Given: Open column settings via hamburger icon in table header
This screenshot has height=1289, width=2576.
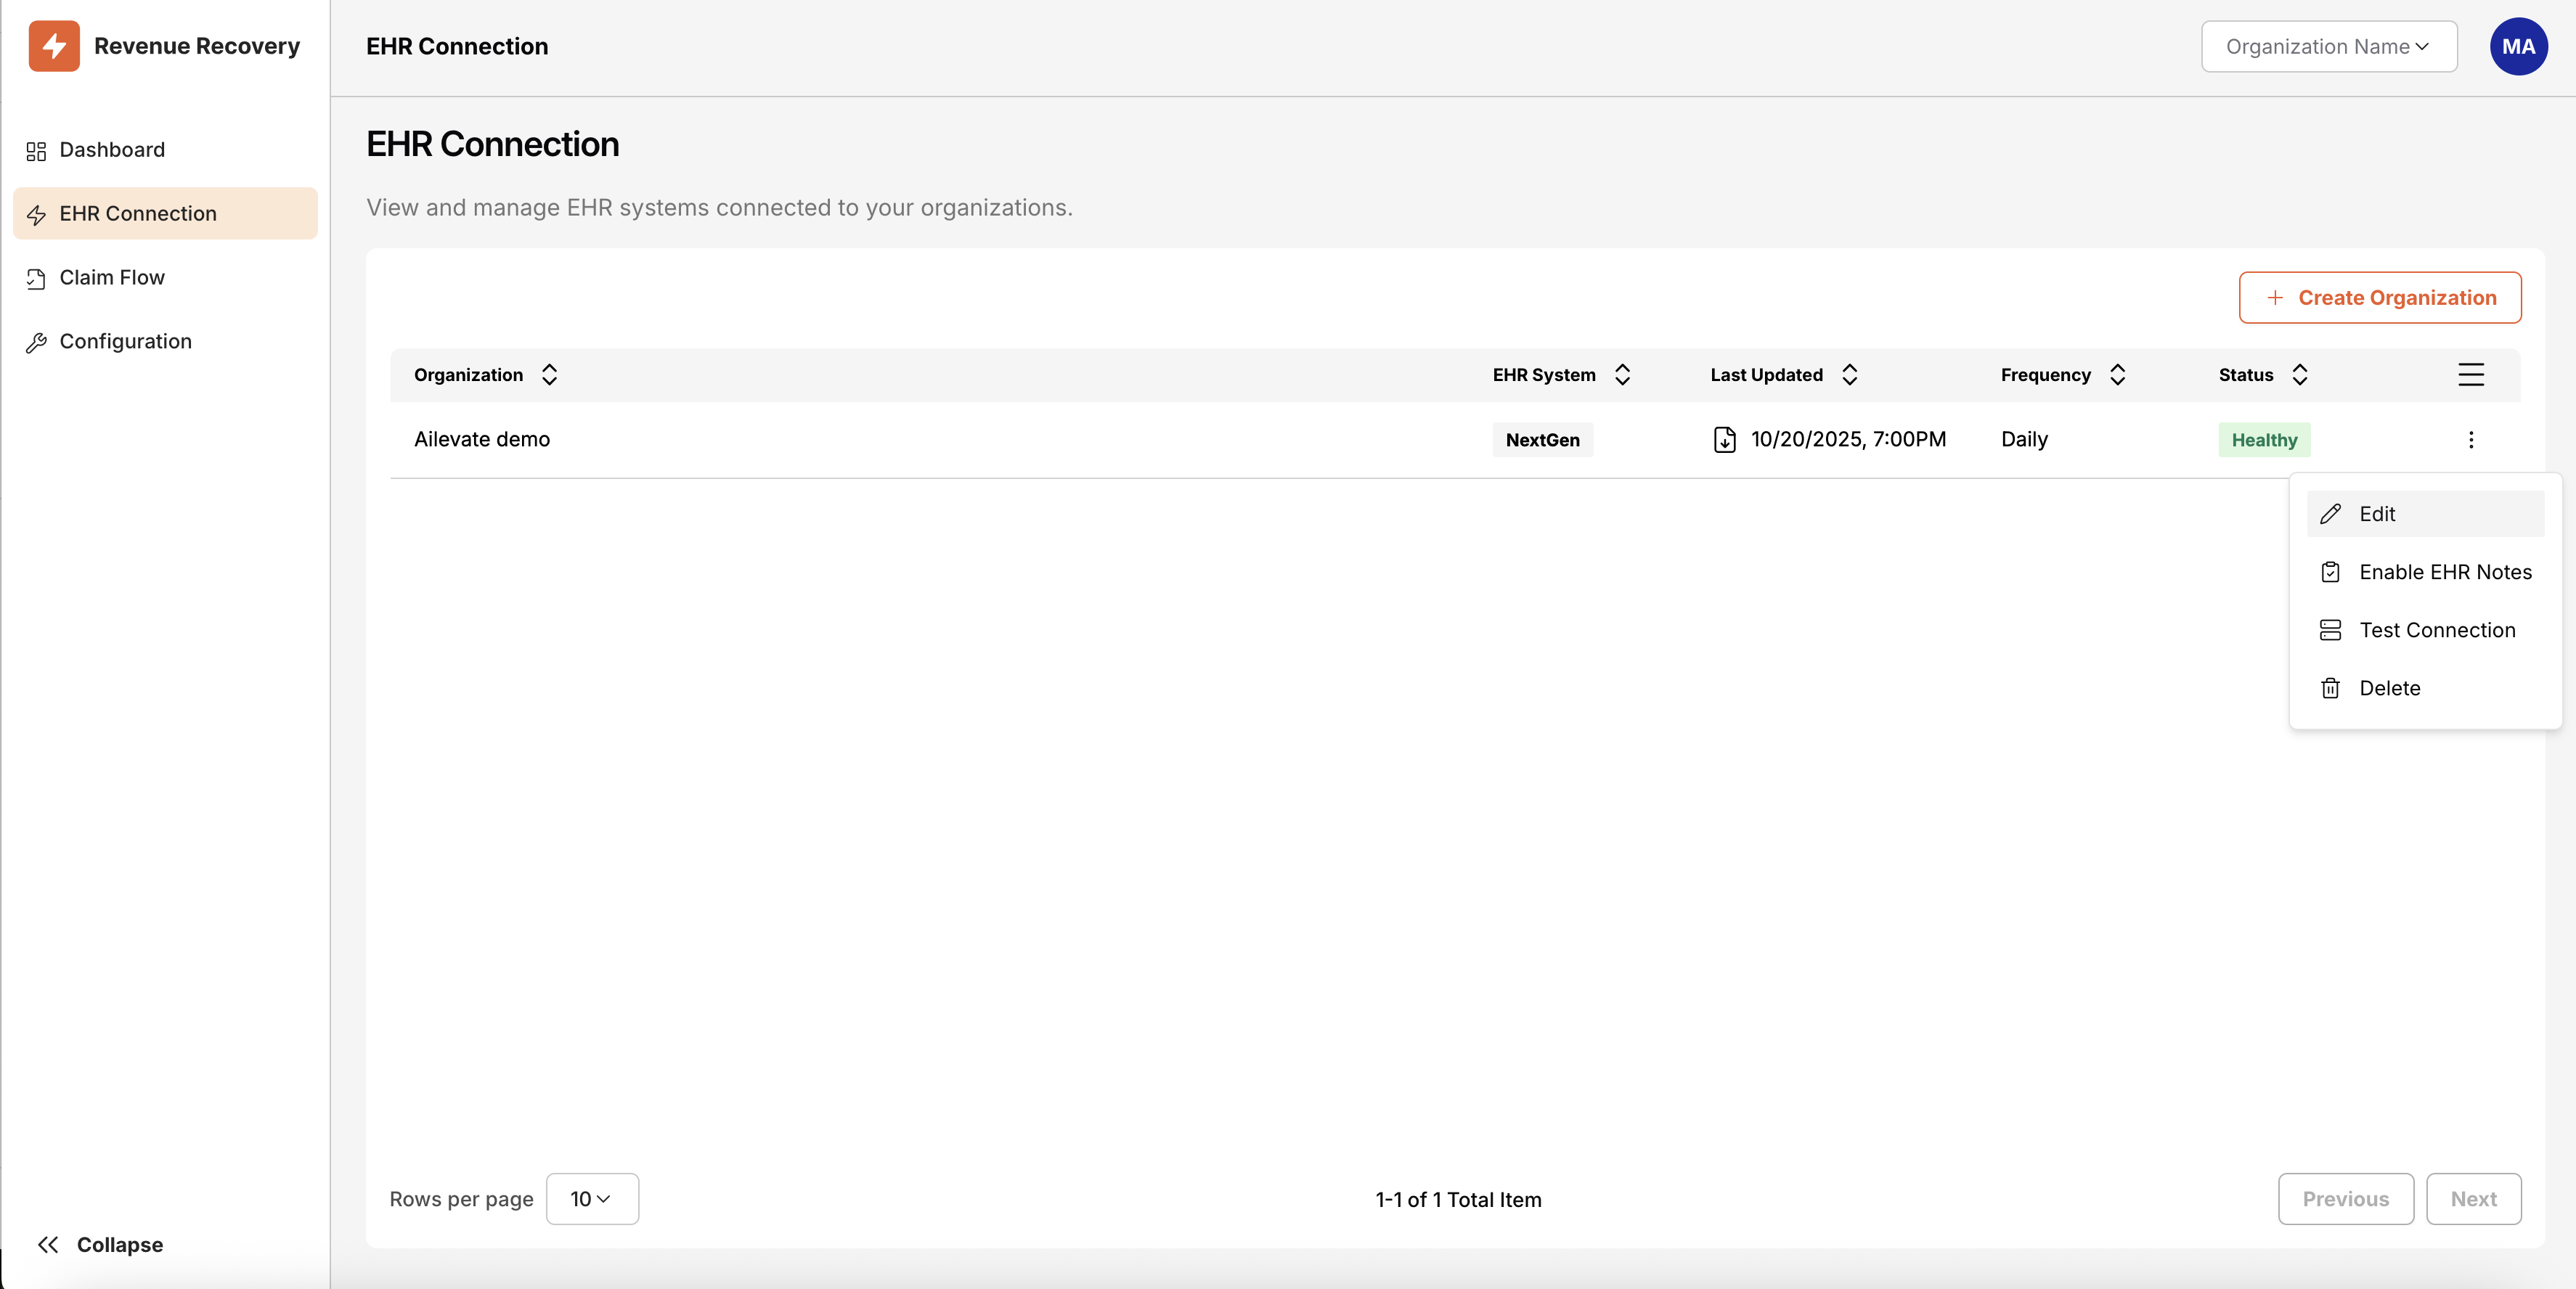Looking at the screenshot, I should click(x=2470, y=375).
